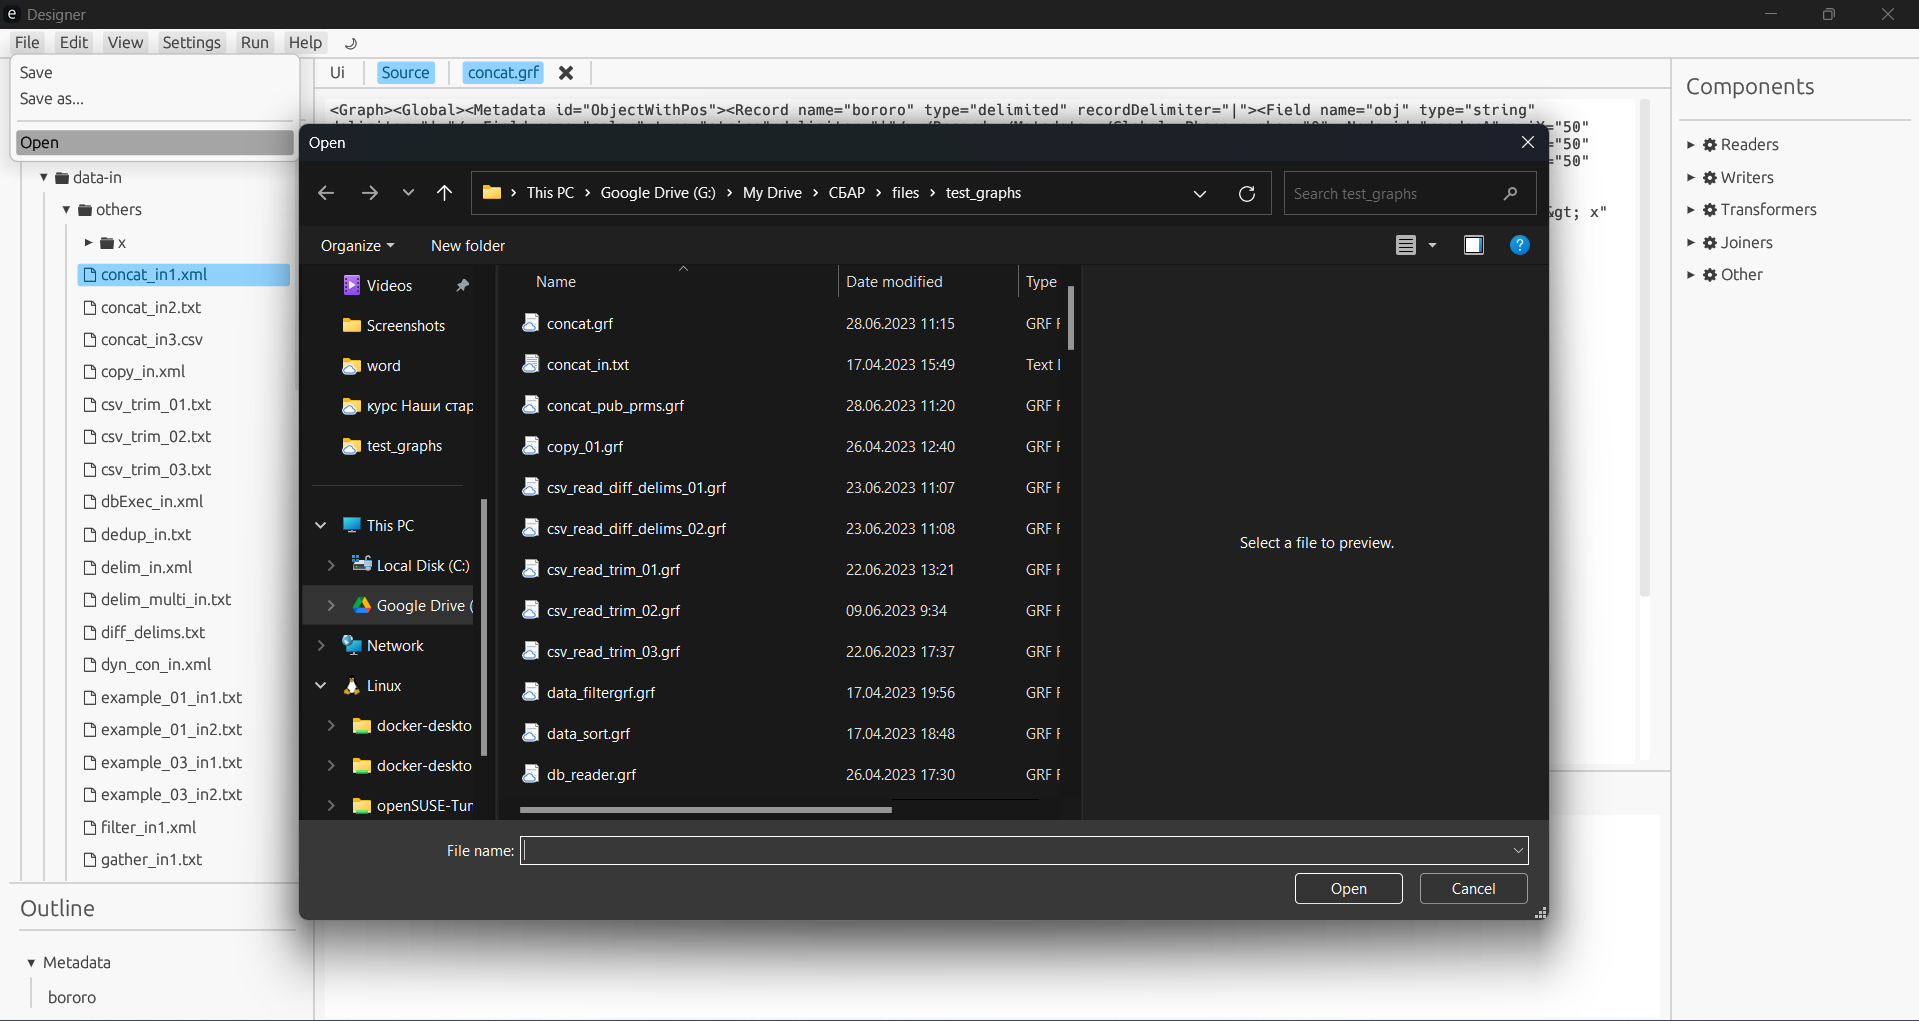This screenshot has width=1919, height=1021.
Task: Open the Help menu in Designer
Action: (x=305, y=42)
